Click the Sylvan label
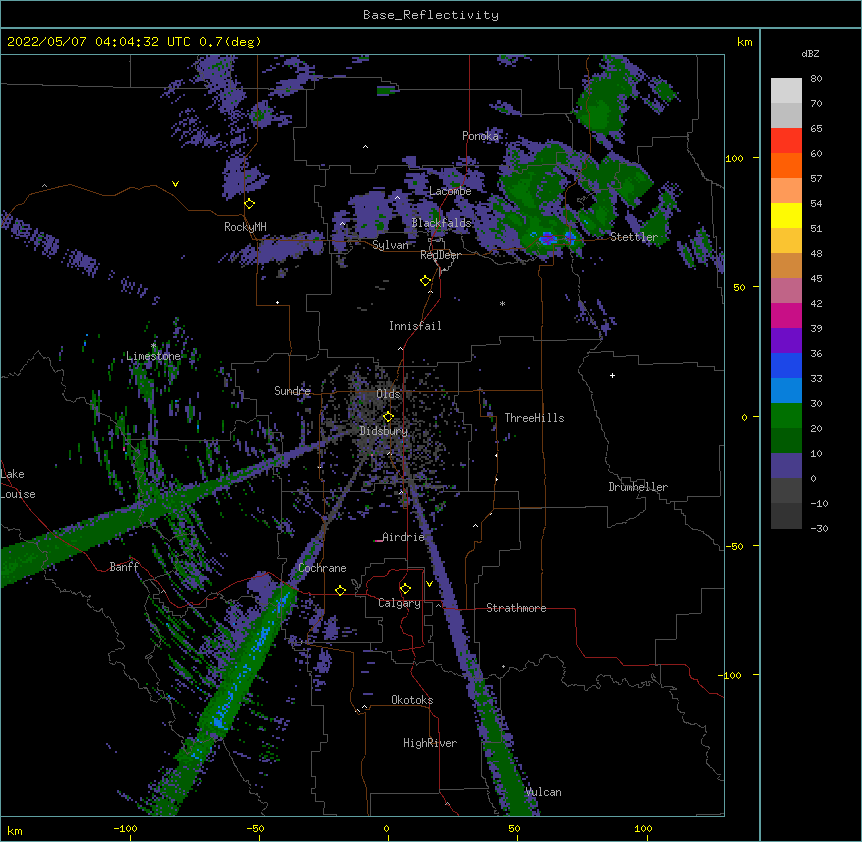The height and width of the screenshot is (842, 862). pyautogui.click(x=390, y=245)
